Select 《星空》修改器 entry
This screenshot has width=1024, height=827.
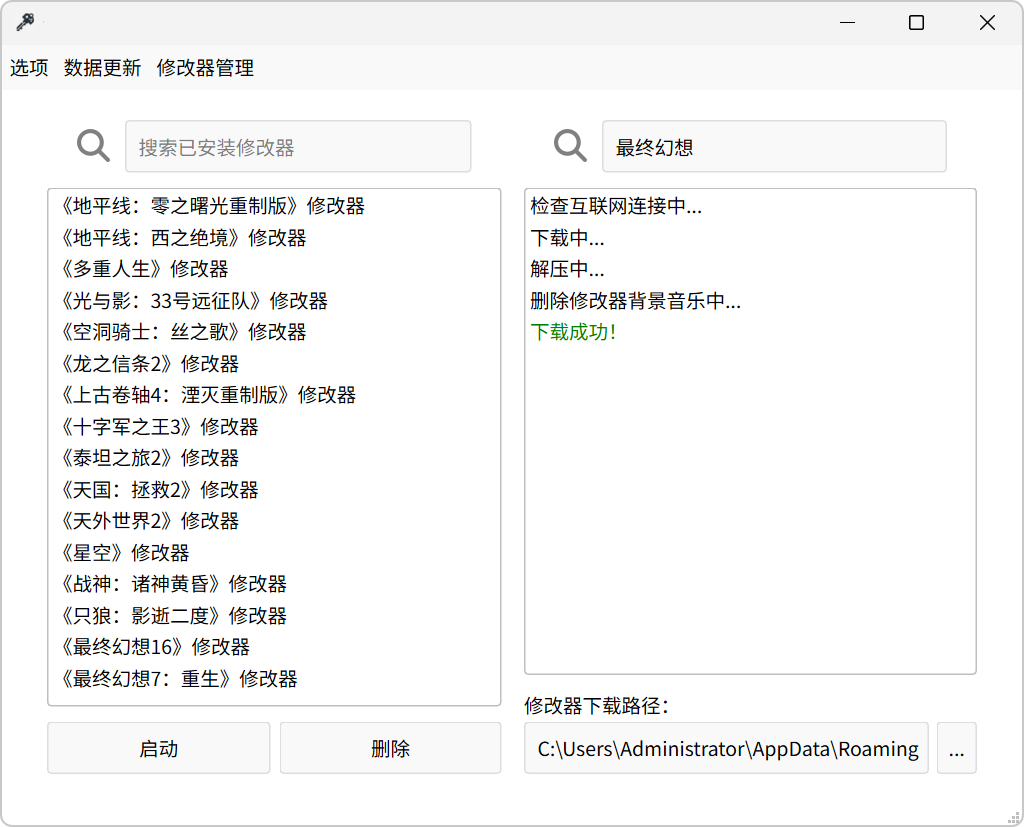[274, 553]
